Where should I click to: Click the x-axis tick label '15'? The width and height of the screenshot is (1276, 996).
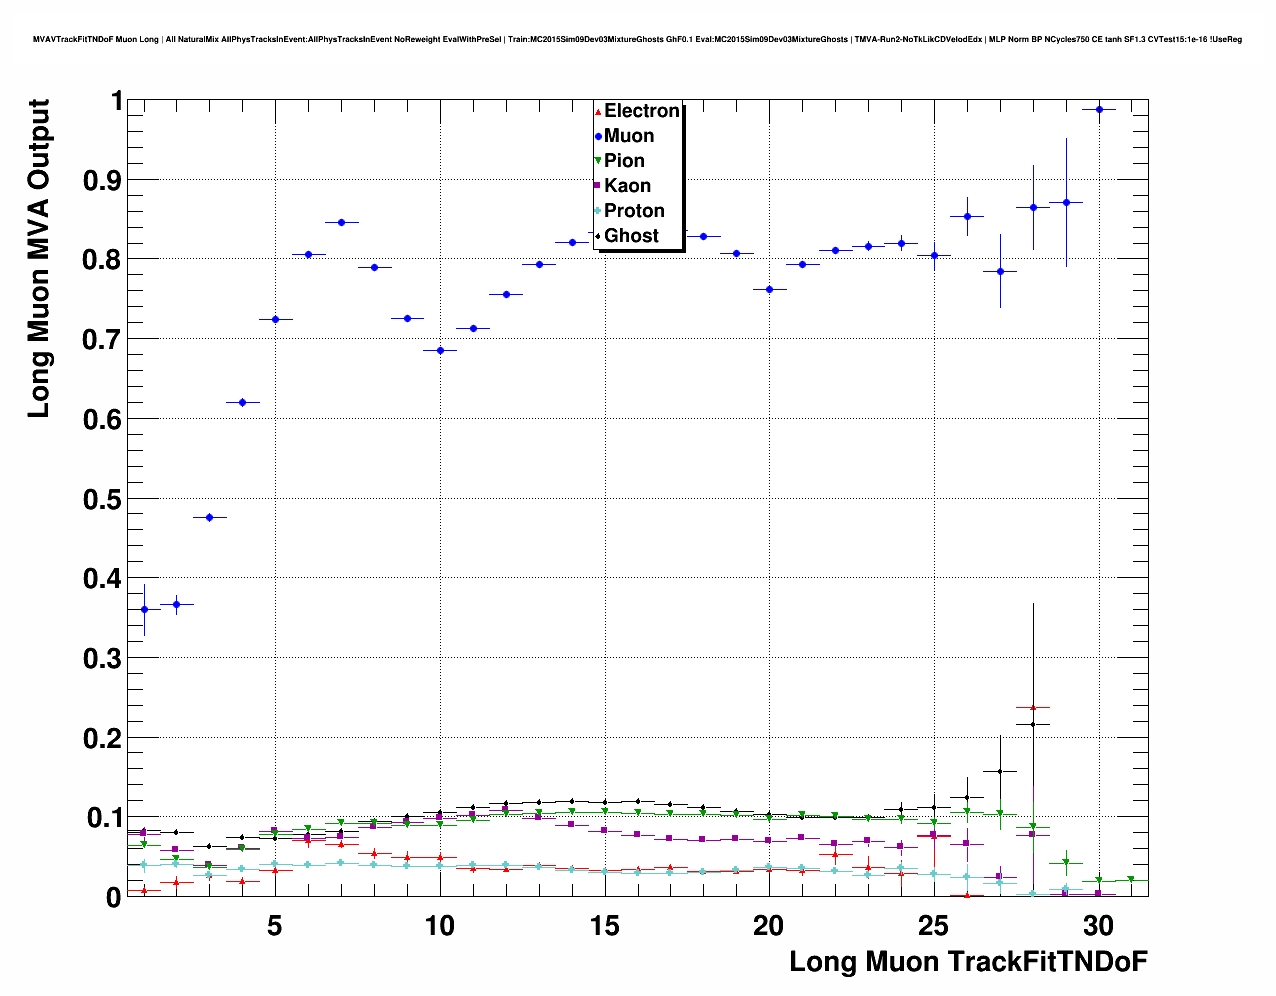(604, 926)
